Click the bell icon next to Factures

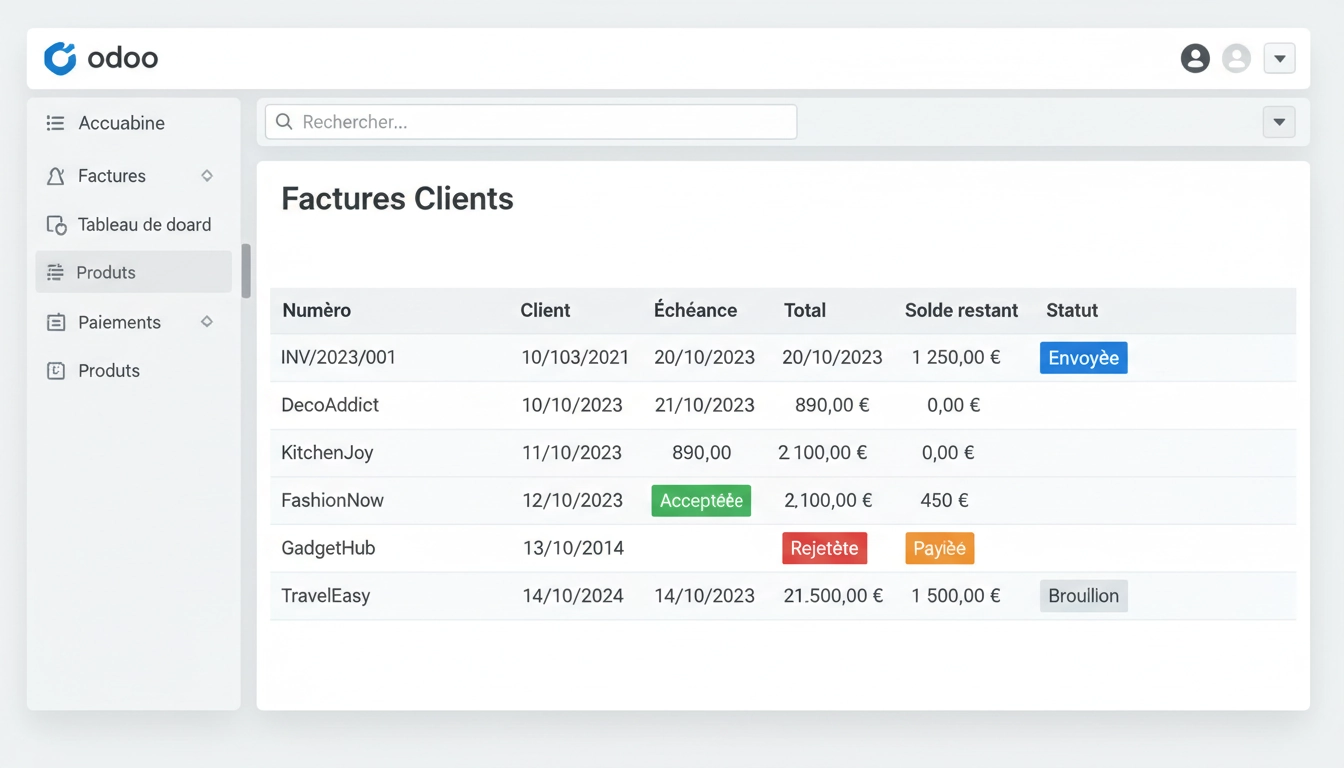pyautogui.click(x=56, y=176)
